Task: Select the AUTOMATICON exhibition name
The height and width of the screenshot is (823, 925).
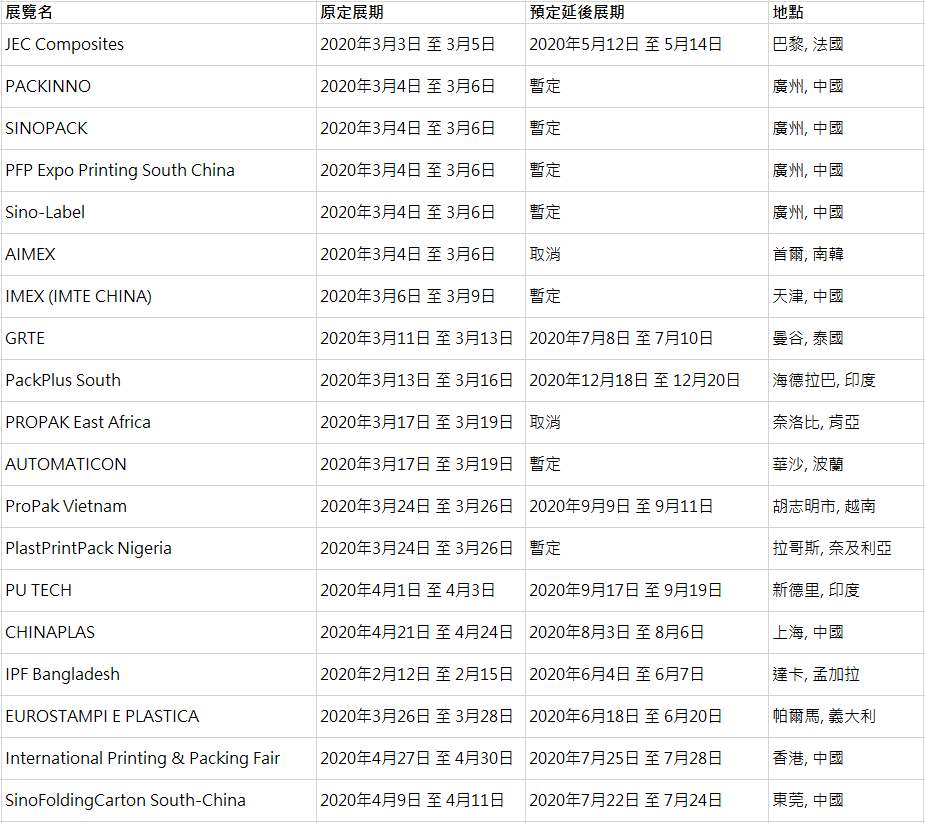Action: click(65, 464)
